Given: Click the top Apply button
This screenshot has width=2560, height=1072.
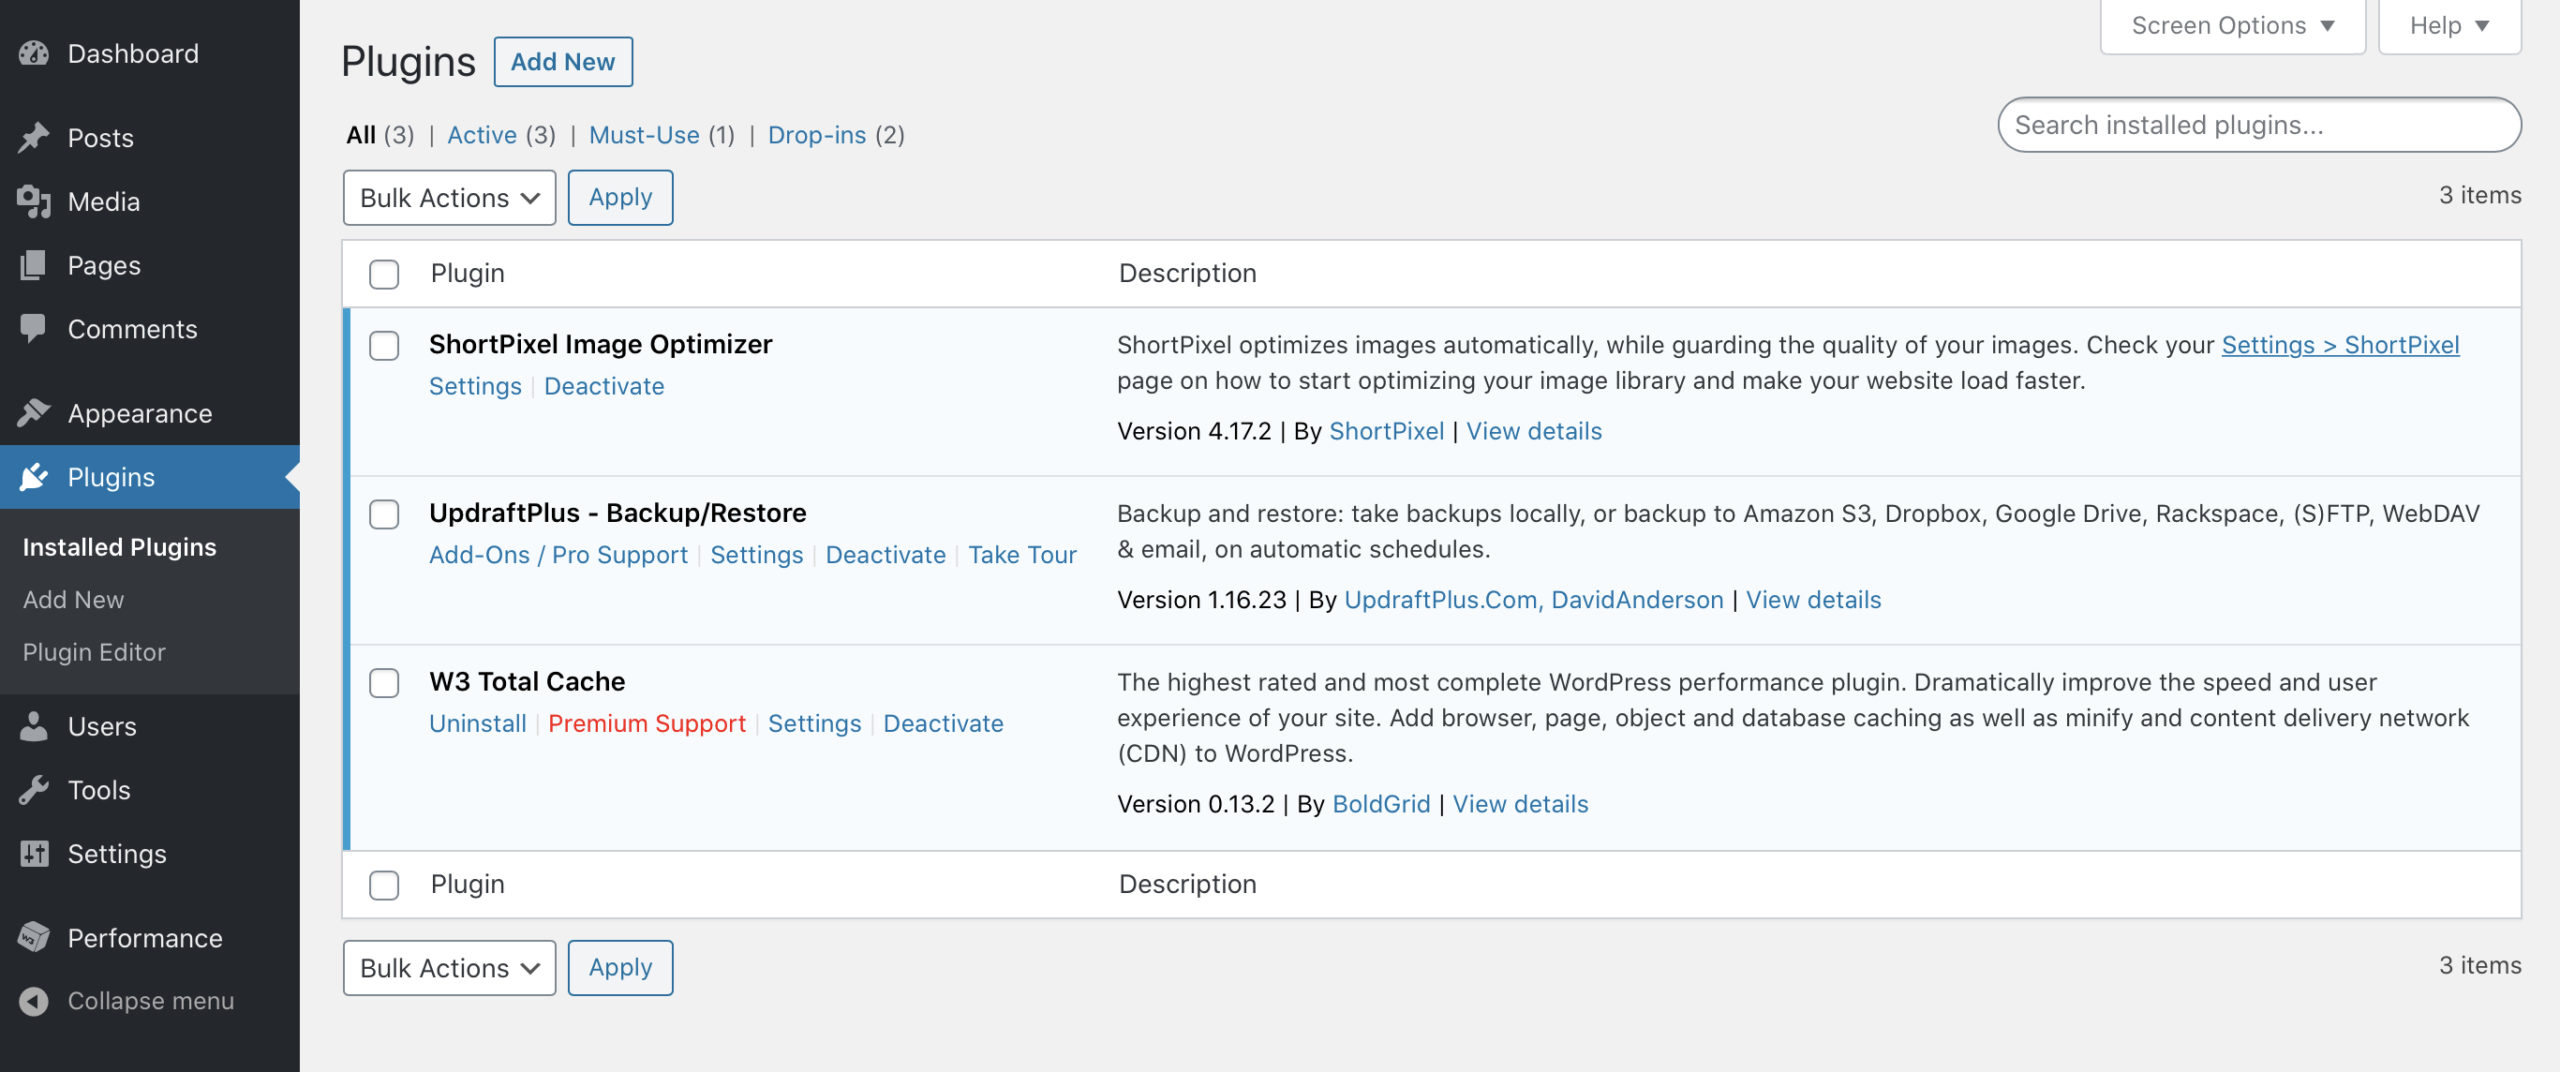Looking at the screenshot, I should [620, 198].
